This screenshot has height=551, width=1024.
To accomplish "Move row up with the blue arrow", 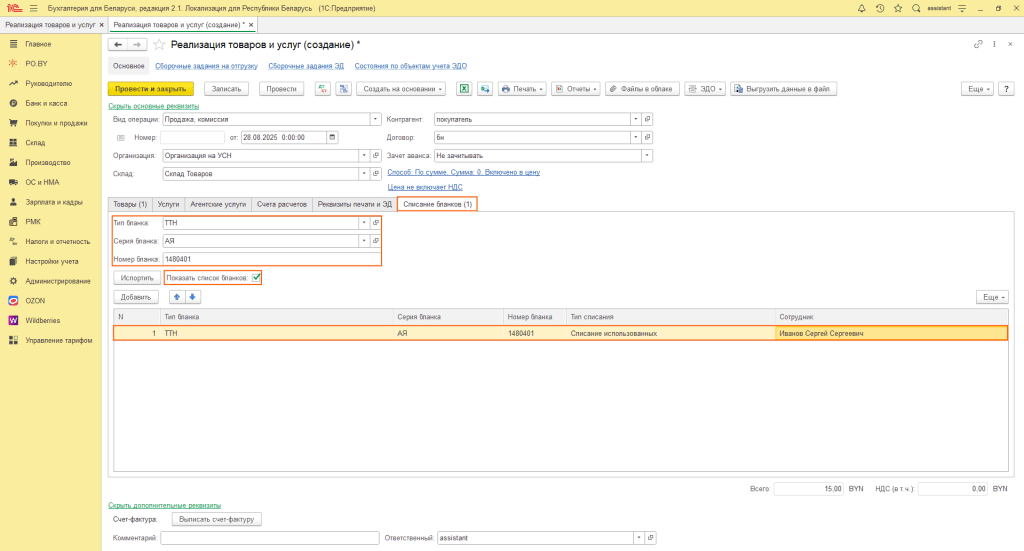I will coord(176,297).
